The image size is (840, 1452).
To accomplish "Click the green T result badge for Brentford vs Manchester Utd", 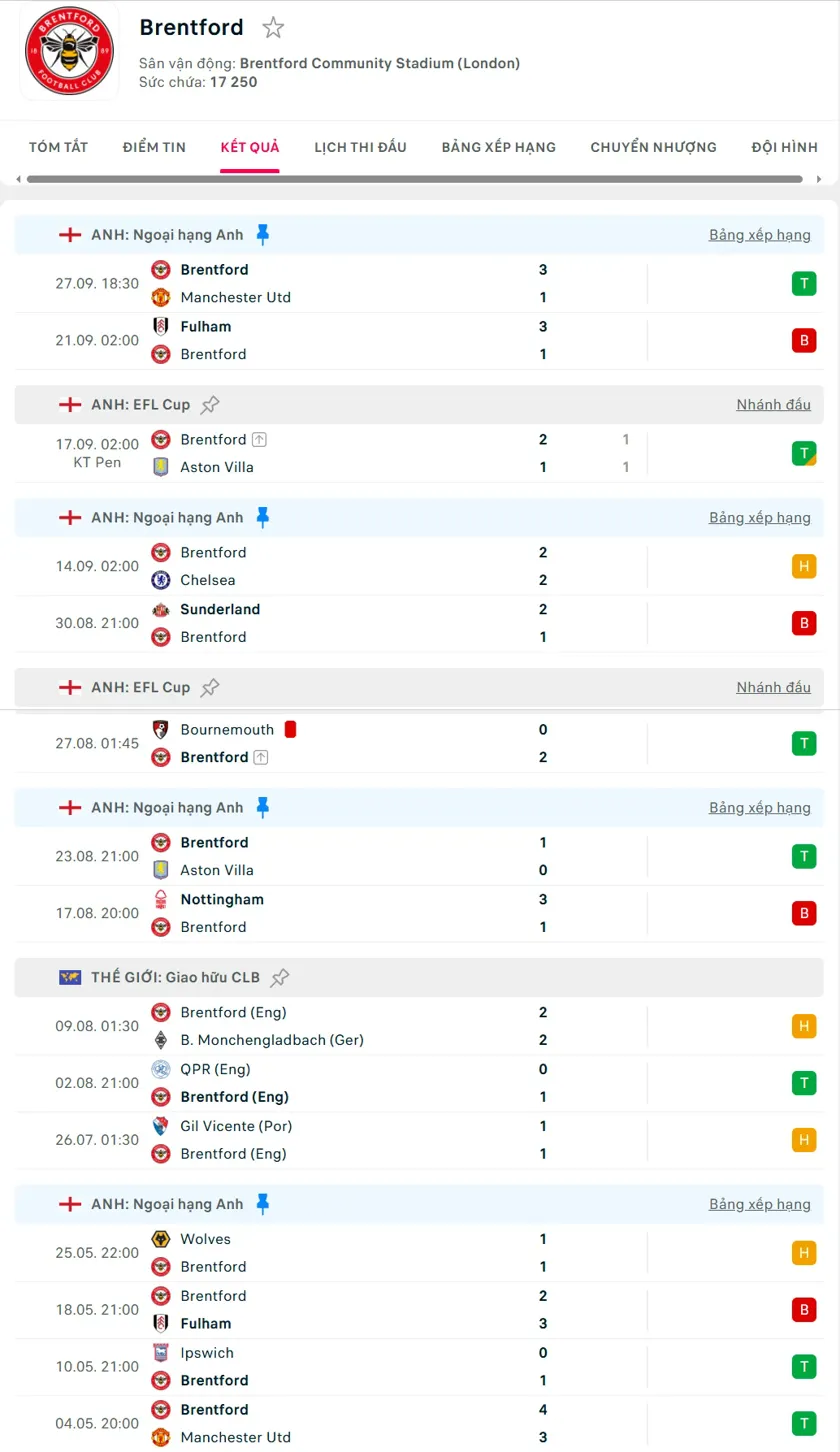I will coord(804,283).
